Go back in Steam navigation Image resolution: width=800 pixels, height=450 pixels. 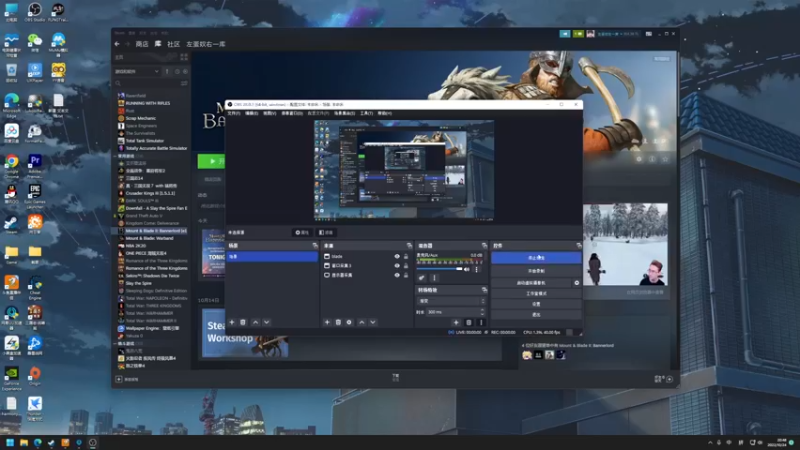tap(117, 44)
